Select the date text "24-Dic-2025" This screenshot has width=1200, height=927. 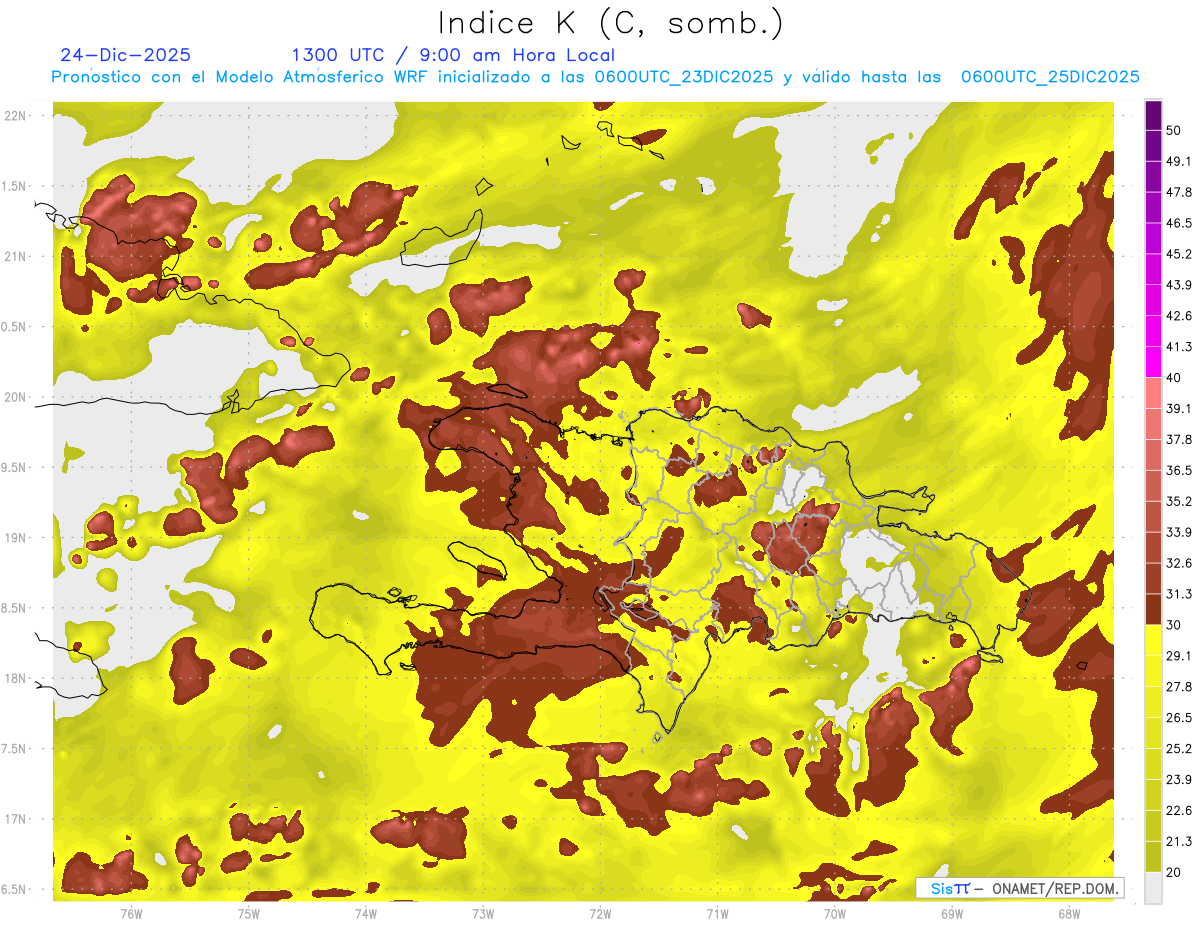point(125,55)
